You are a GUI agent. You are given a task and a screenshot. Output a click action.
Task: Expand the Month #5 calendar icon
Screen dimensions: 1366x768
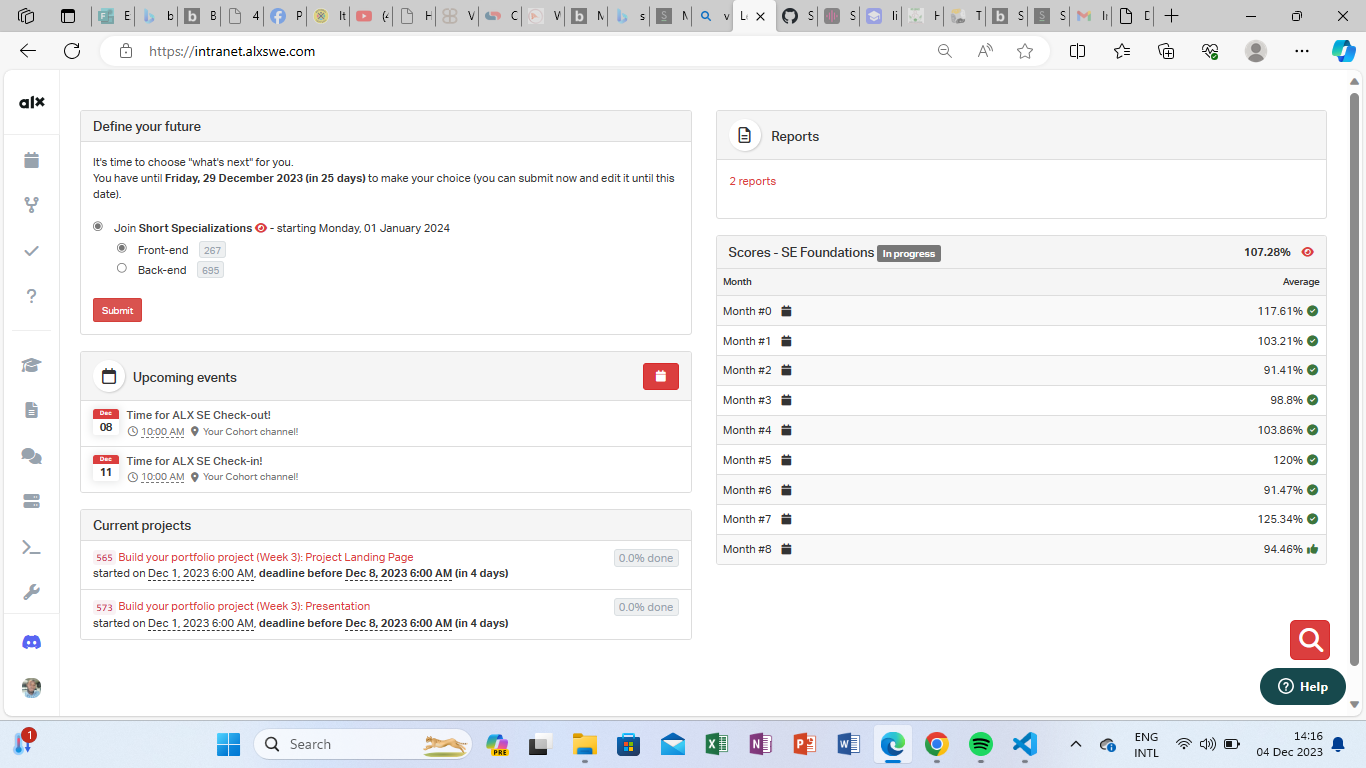pos(786,460)
